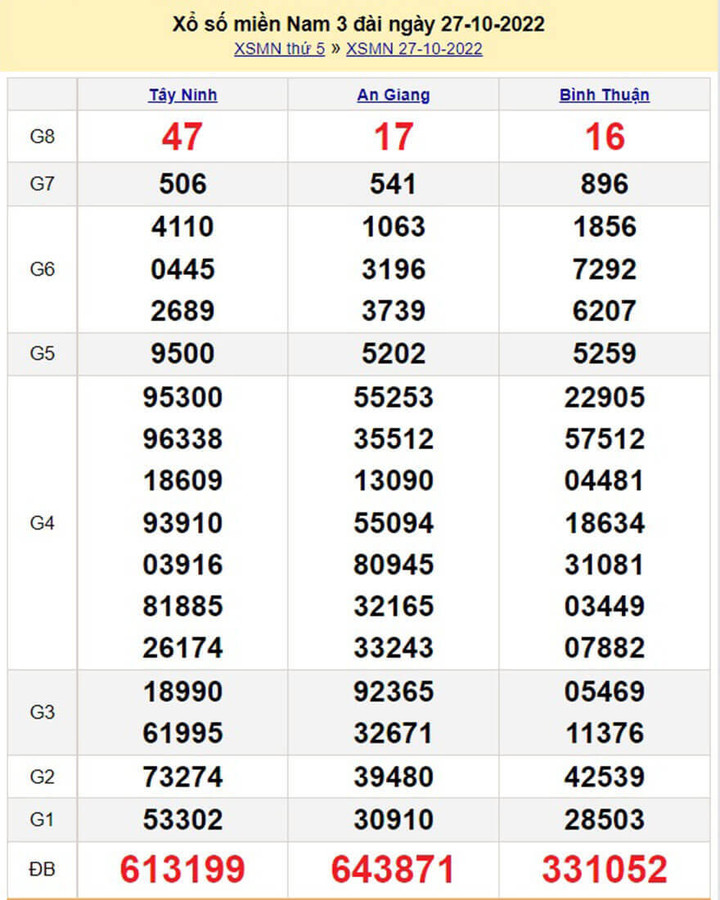The image size is (720, 900).
Task: Open the XSMN thứ 5 link
Action: click(279, 49)
